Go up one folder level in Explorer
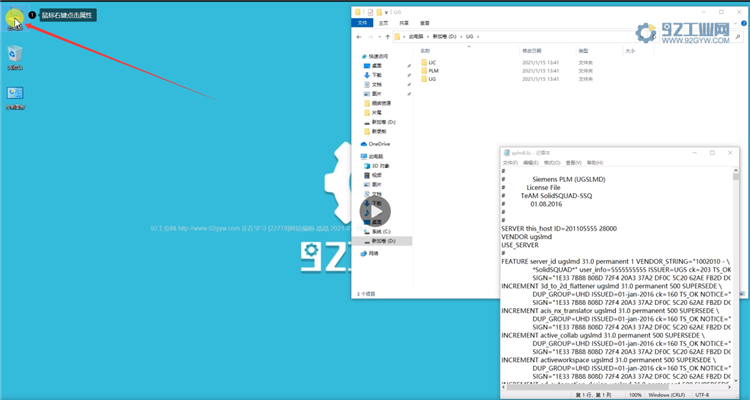 pyautogui.click(x=387, y=37)
